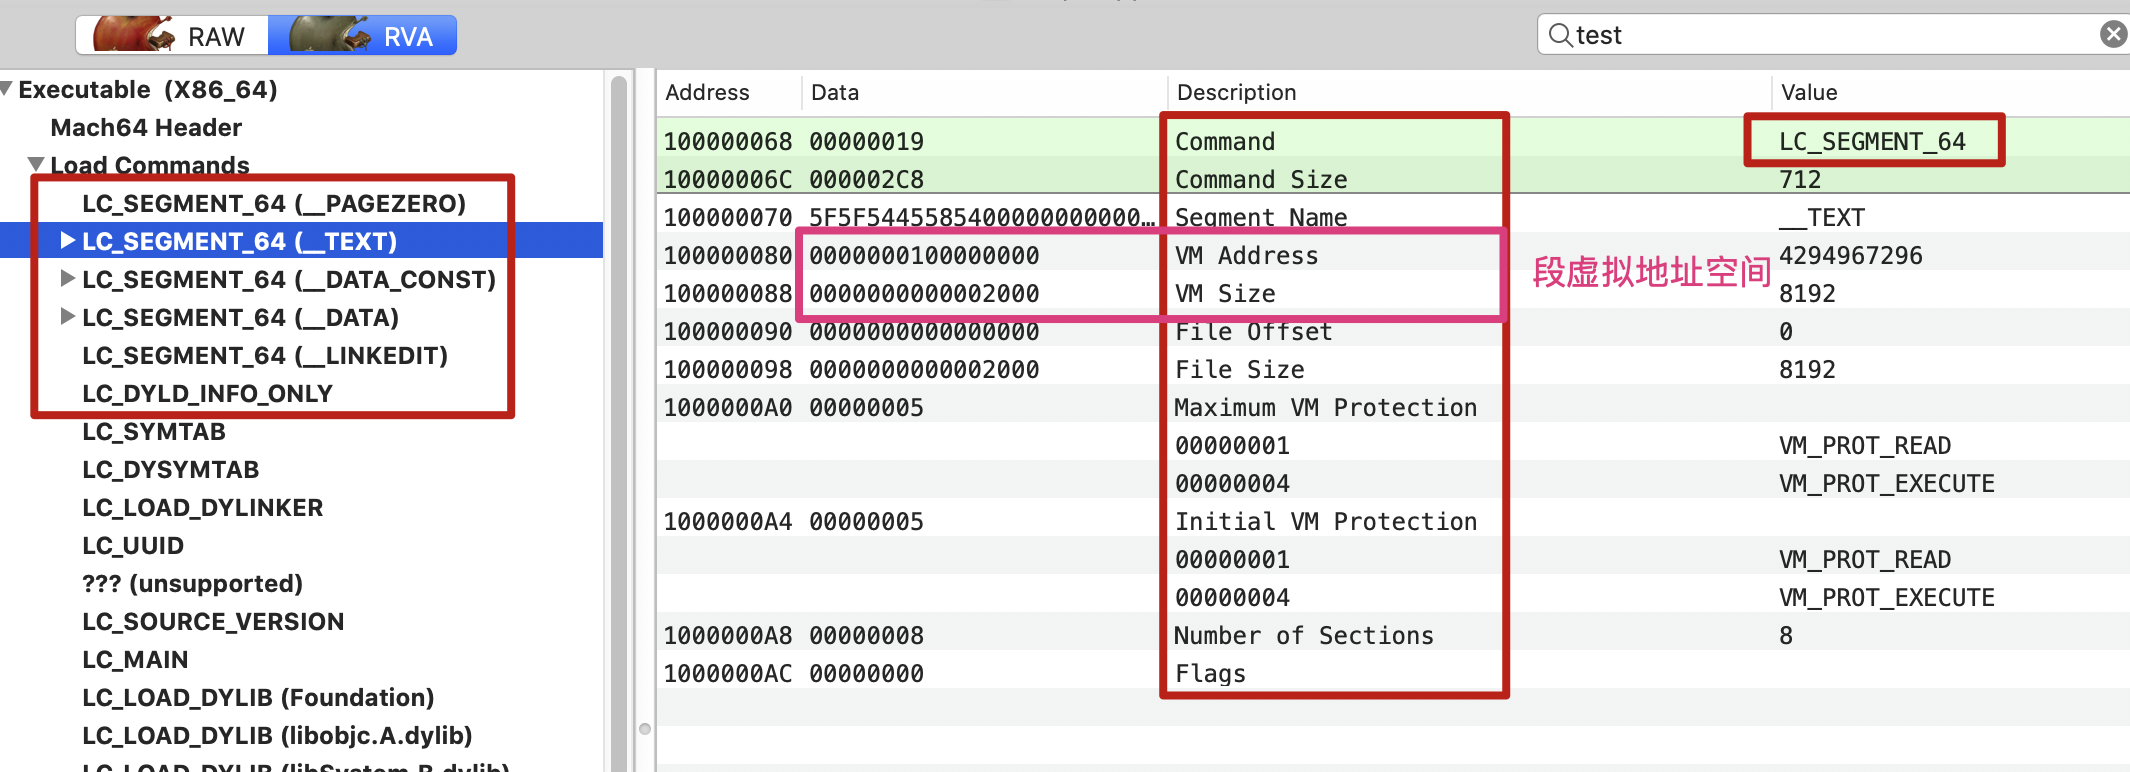
Task: Collapse the Executable (X86_64) node
Action: 7,89
